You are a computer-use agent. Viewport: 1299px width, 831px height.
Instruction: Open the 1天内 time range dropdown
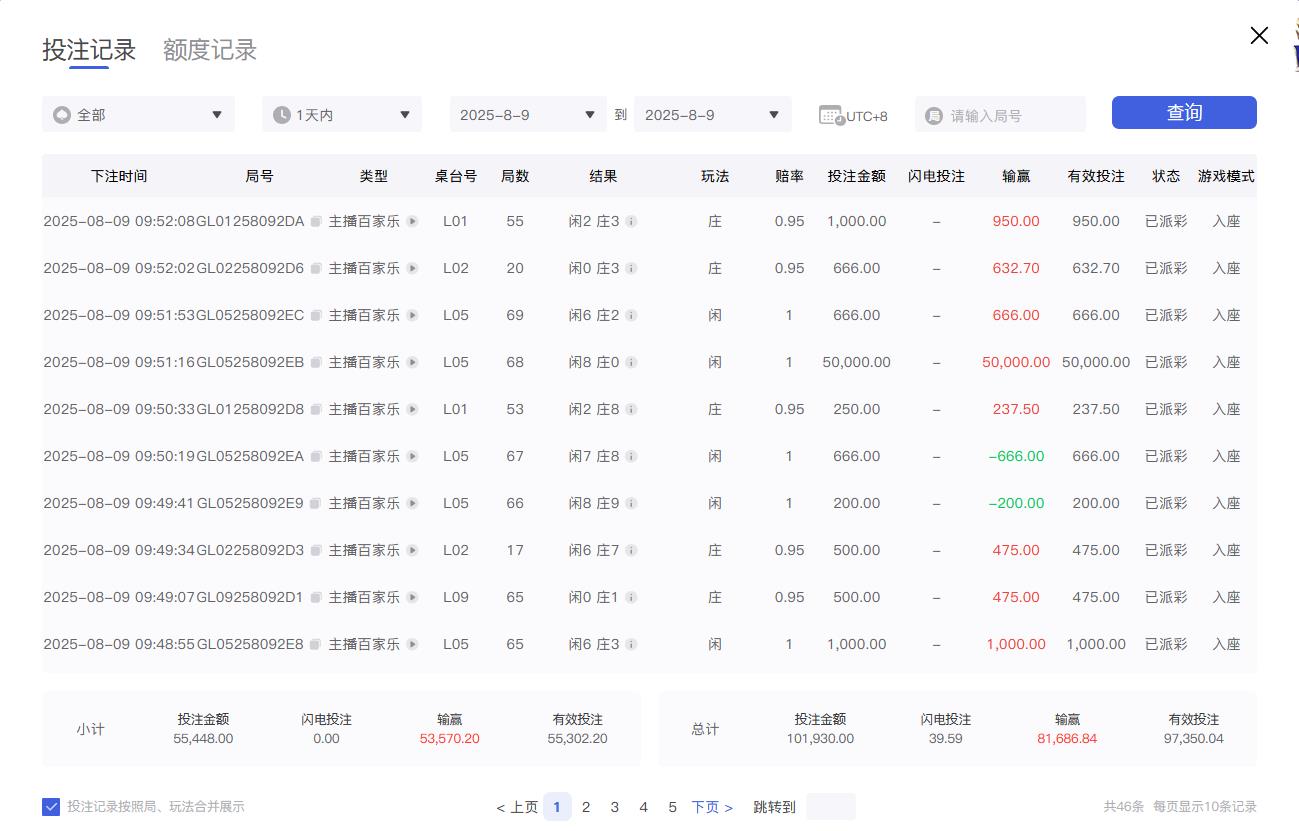tap(342, 114)
